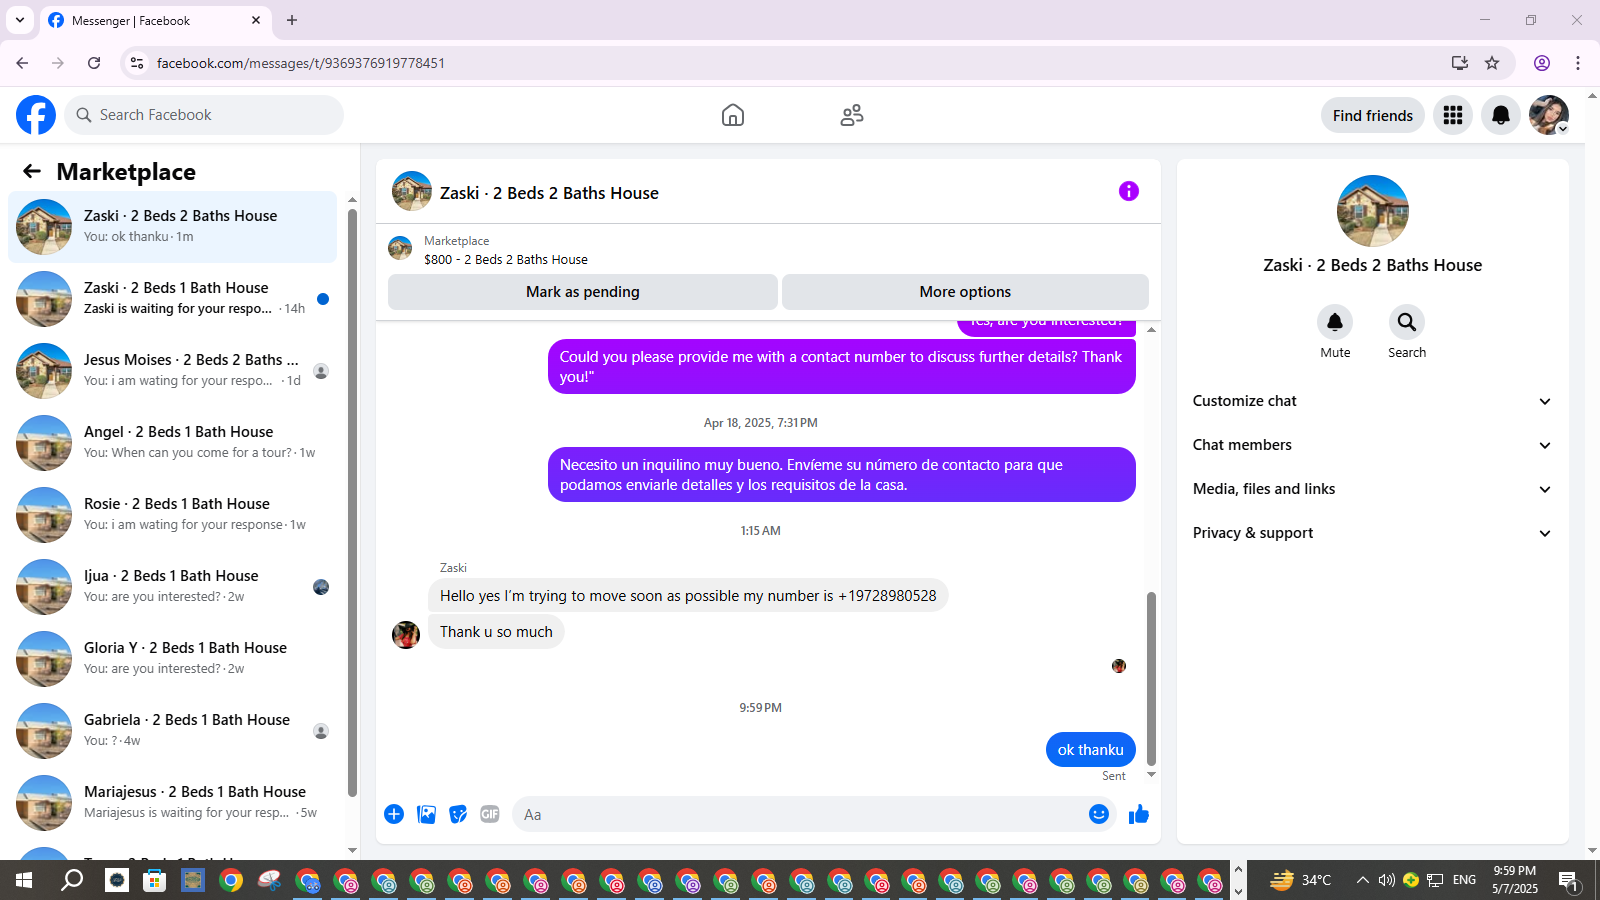Click Find friends button
Screen dimensions: 1600x900
(x=1373, y=115)
